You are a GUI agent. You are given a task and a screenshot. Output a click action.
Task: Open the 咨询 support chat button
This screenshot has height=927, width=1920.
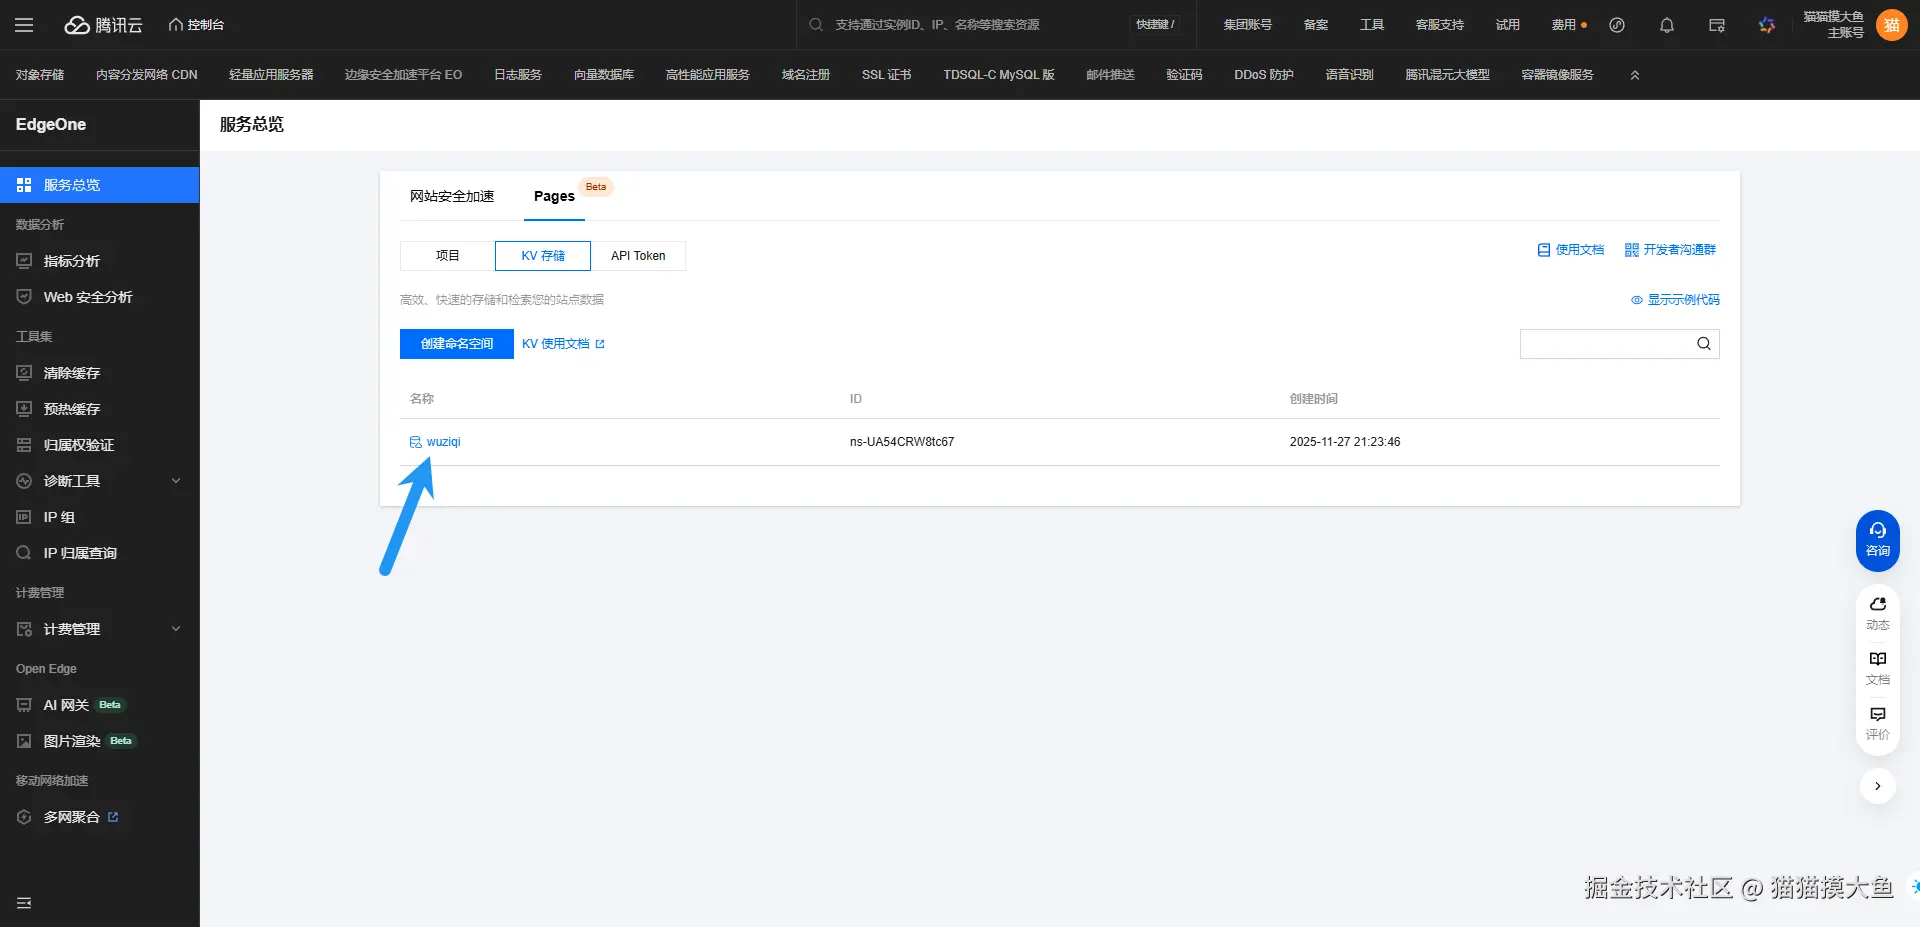[x=1878, y=540]
